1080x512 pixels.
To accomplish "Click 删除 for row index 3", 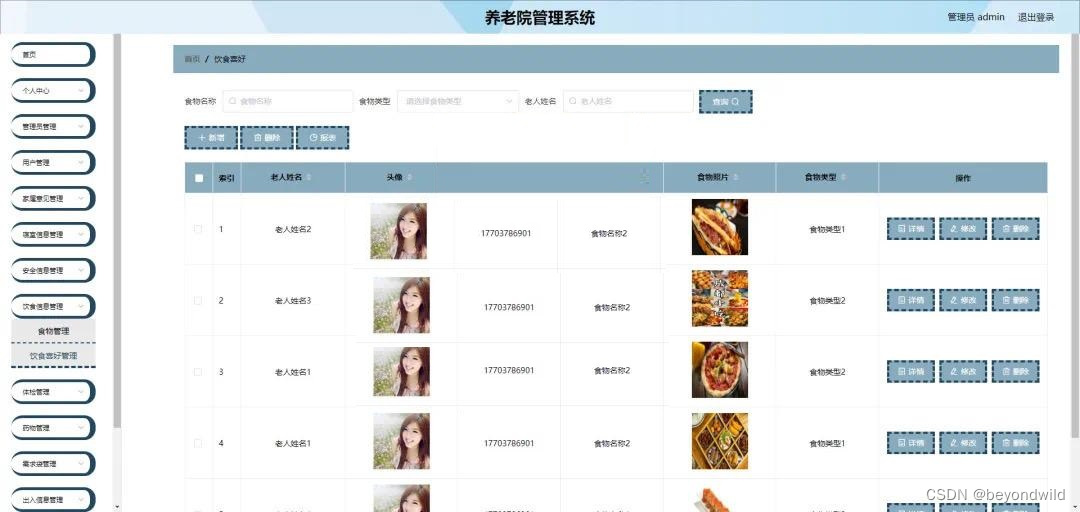I will (1015, 371).
